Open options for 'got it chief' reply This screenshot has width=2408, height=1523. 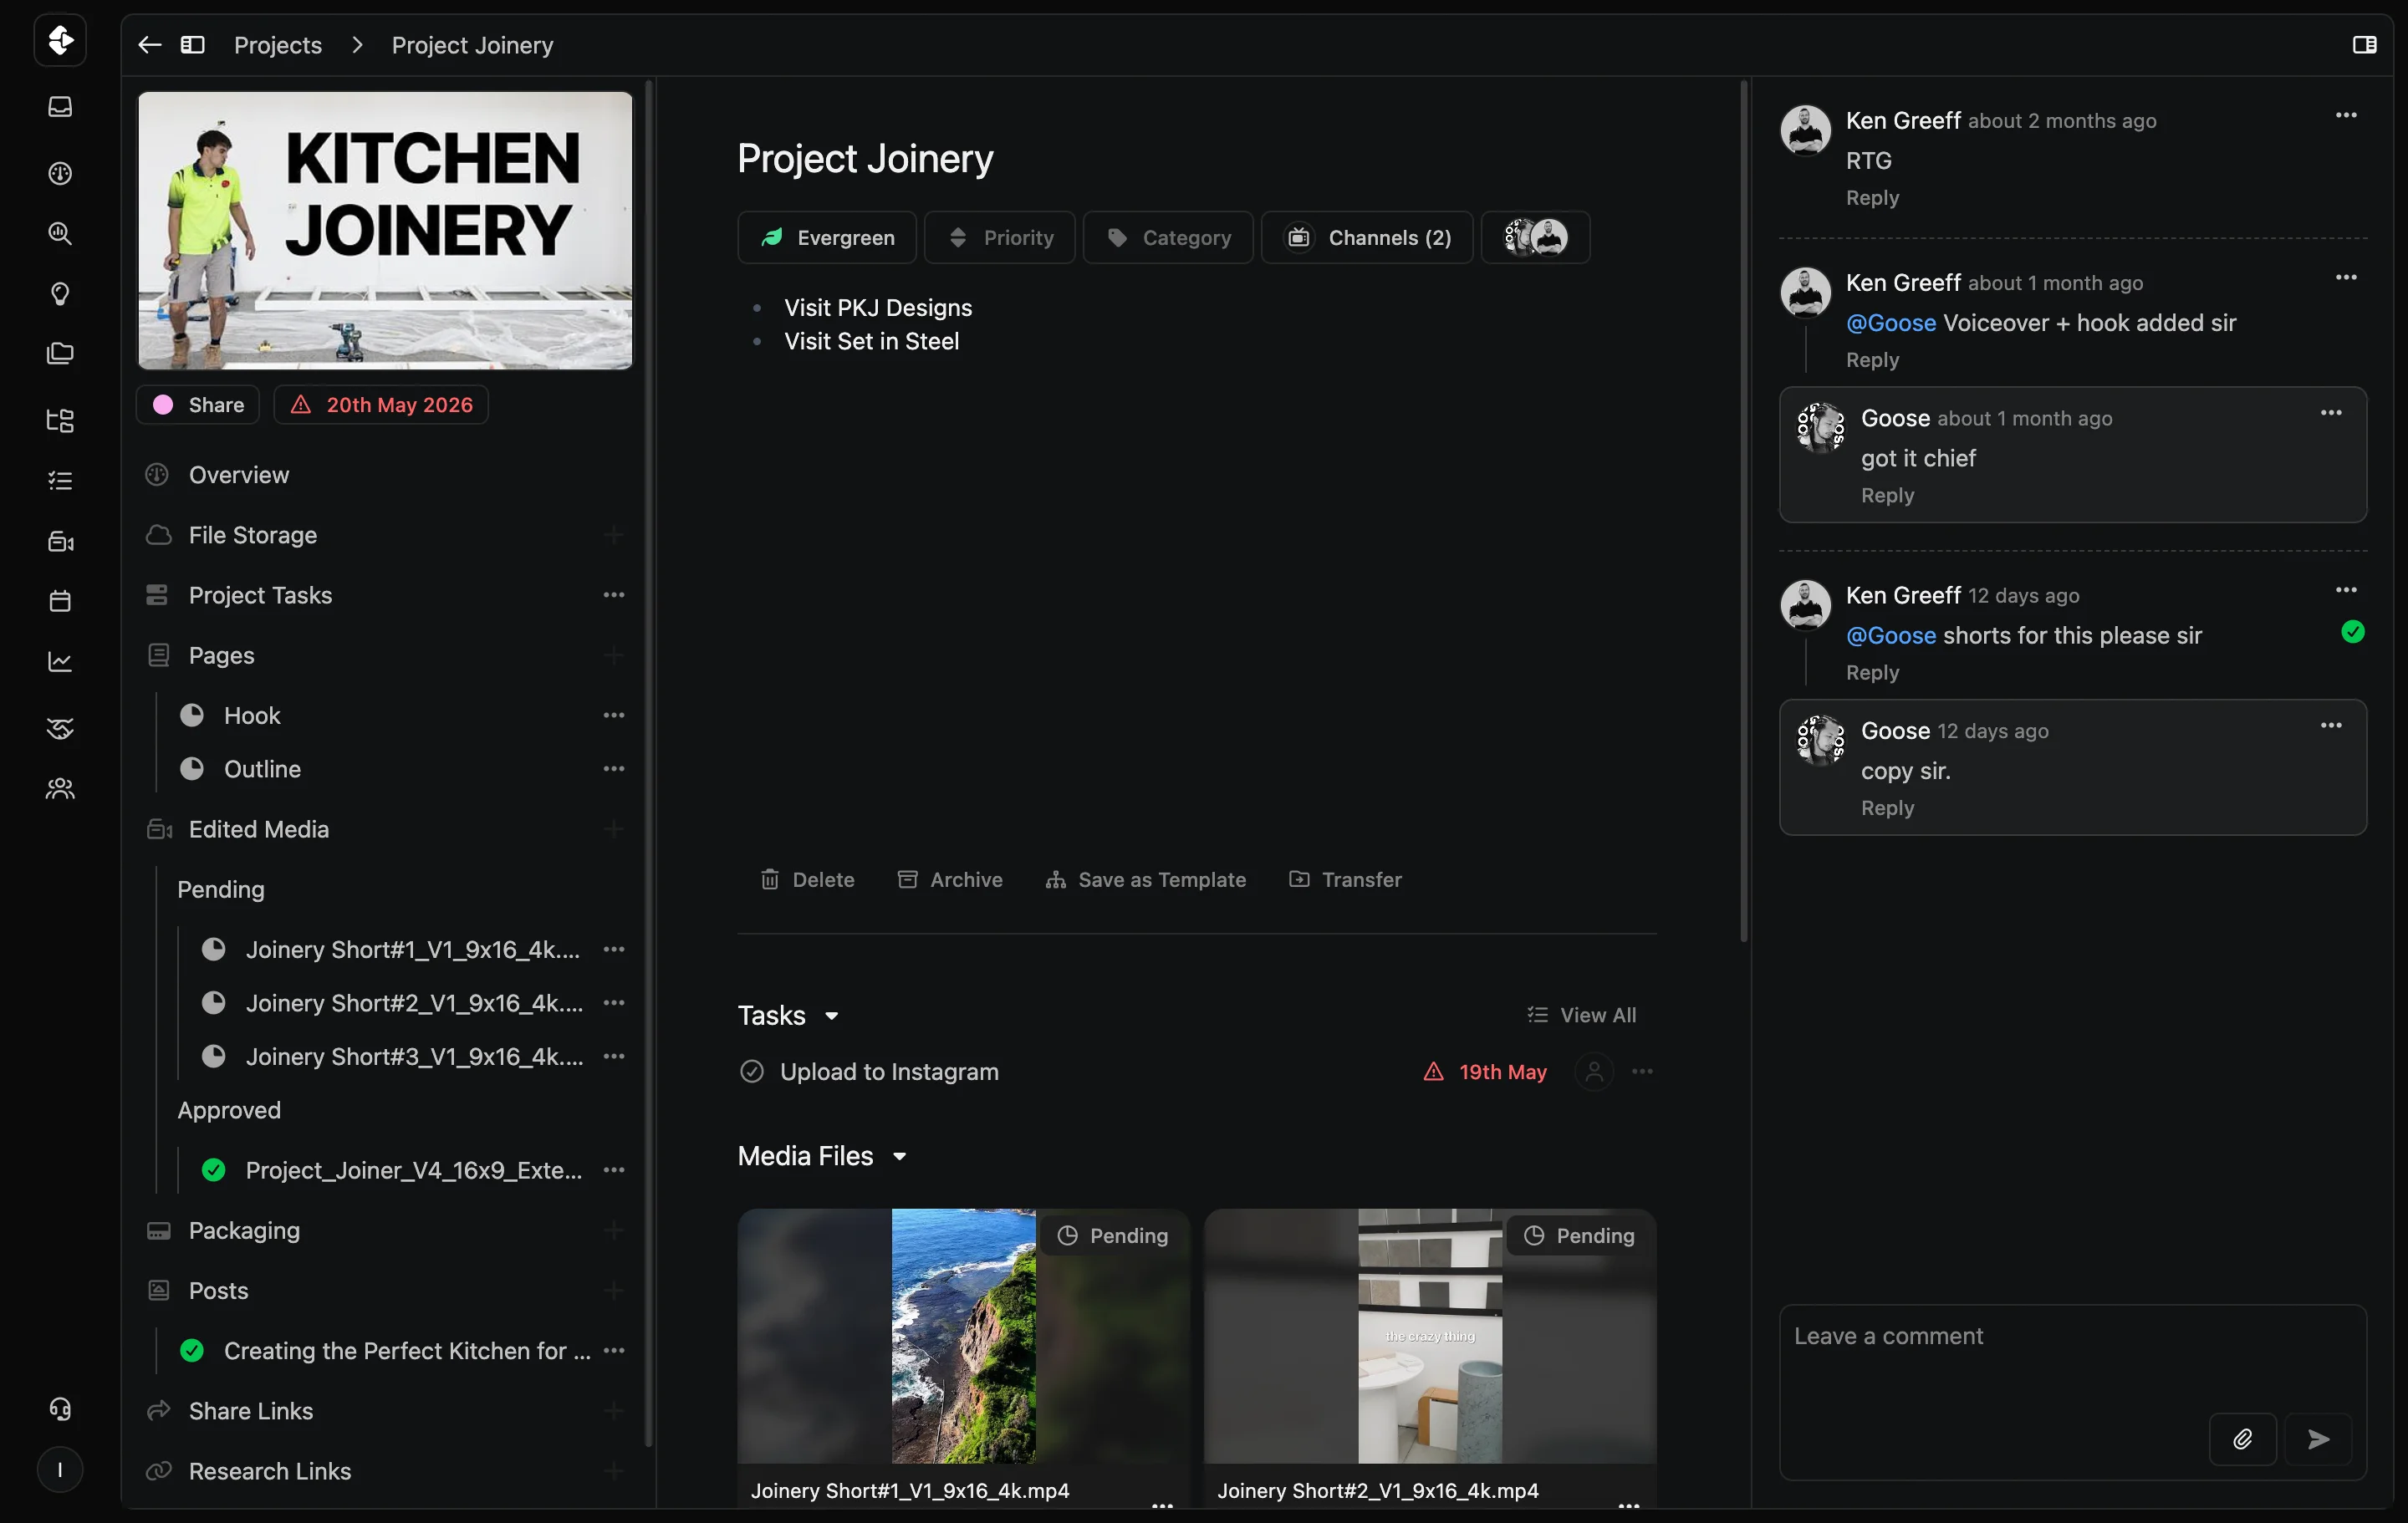pos(2331,412)
